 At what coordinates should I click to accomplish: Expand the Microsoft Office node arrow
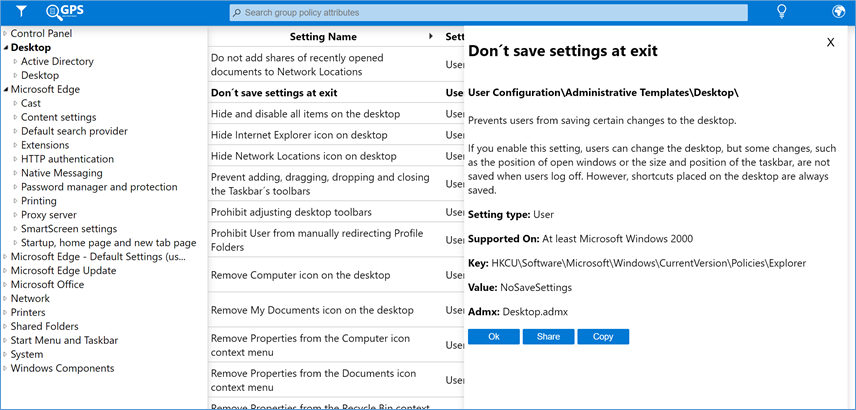tap(5, 284)
